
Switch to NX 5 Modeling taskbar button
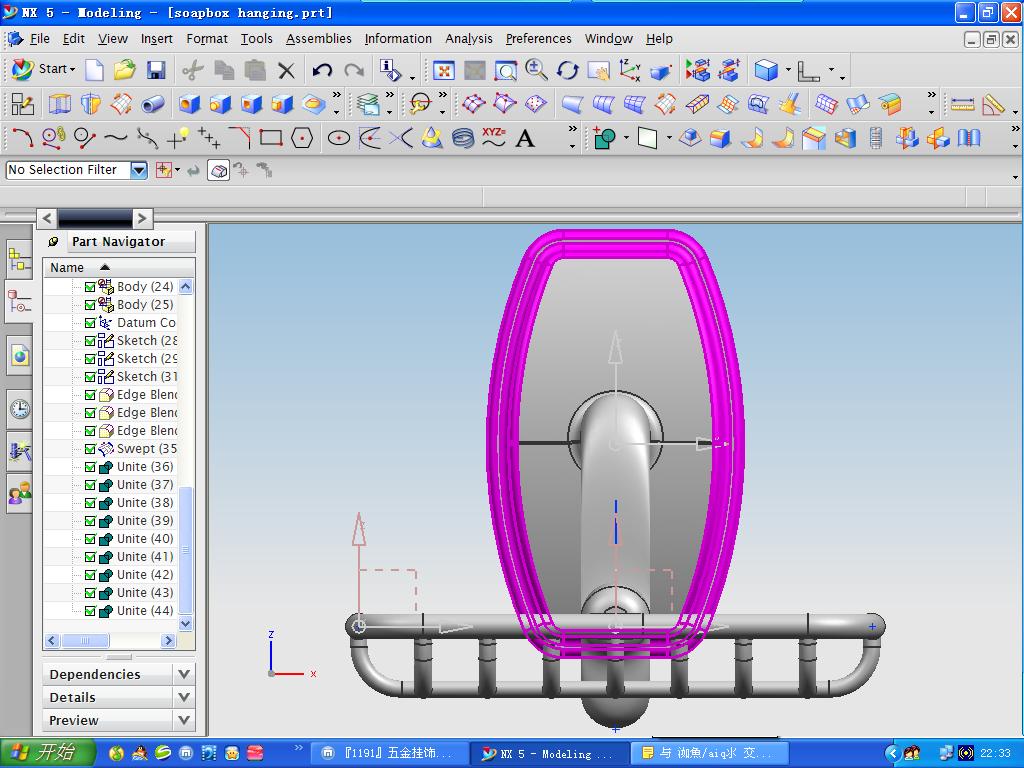click(549, 754)
